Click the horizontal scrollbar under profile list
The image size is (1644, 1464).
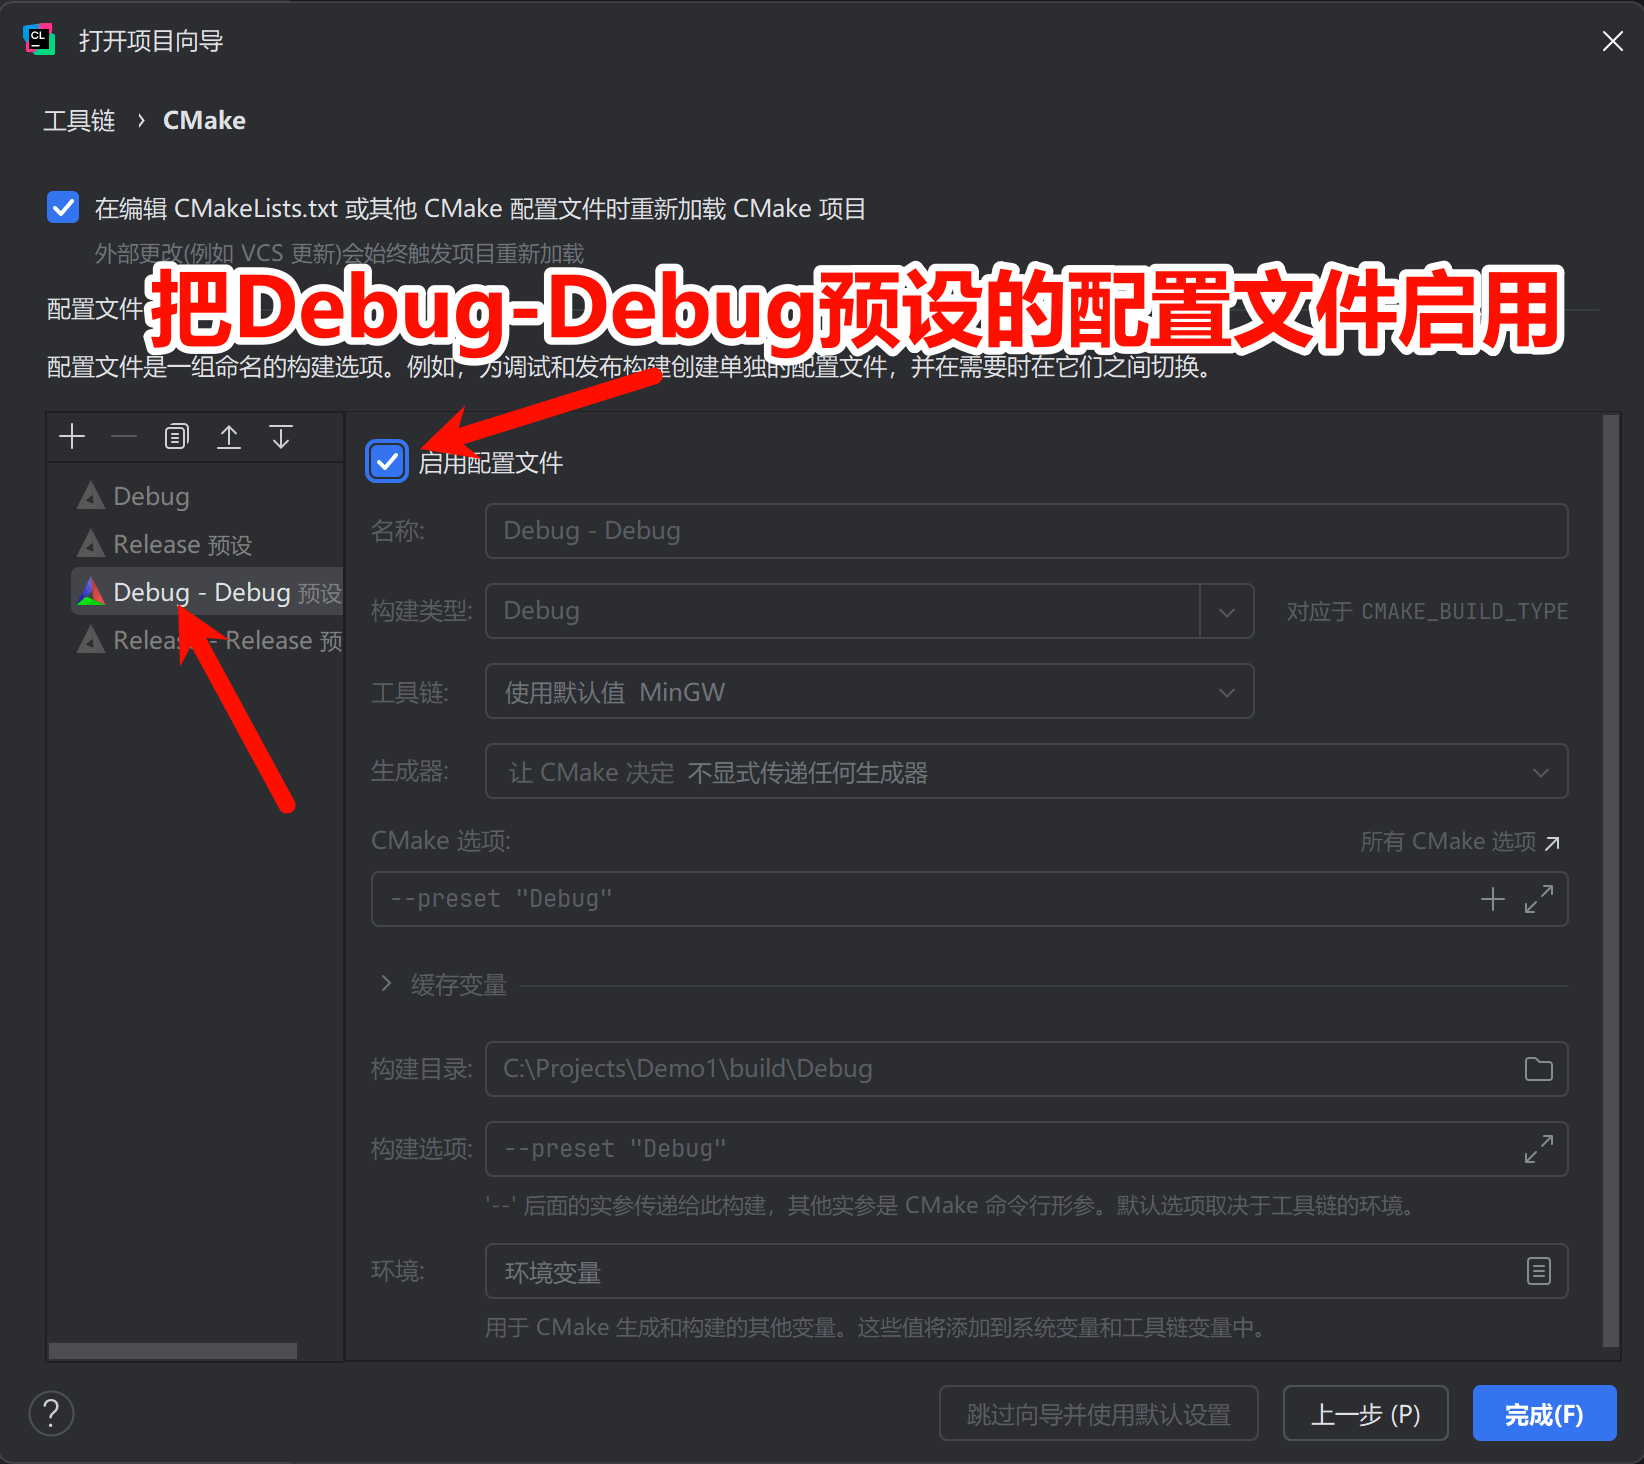173,1351
